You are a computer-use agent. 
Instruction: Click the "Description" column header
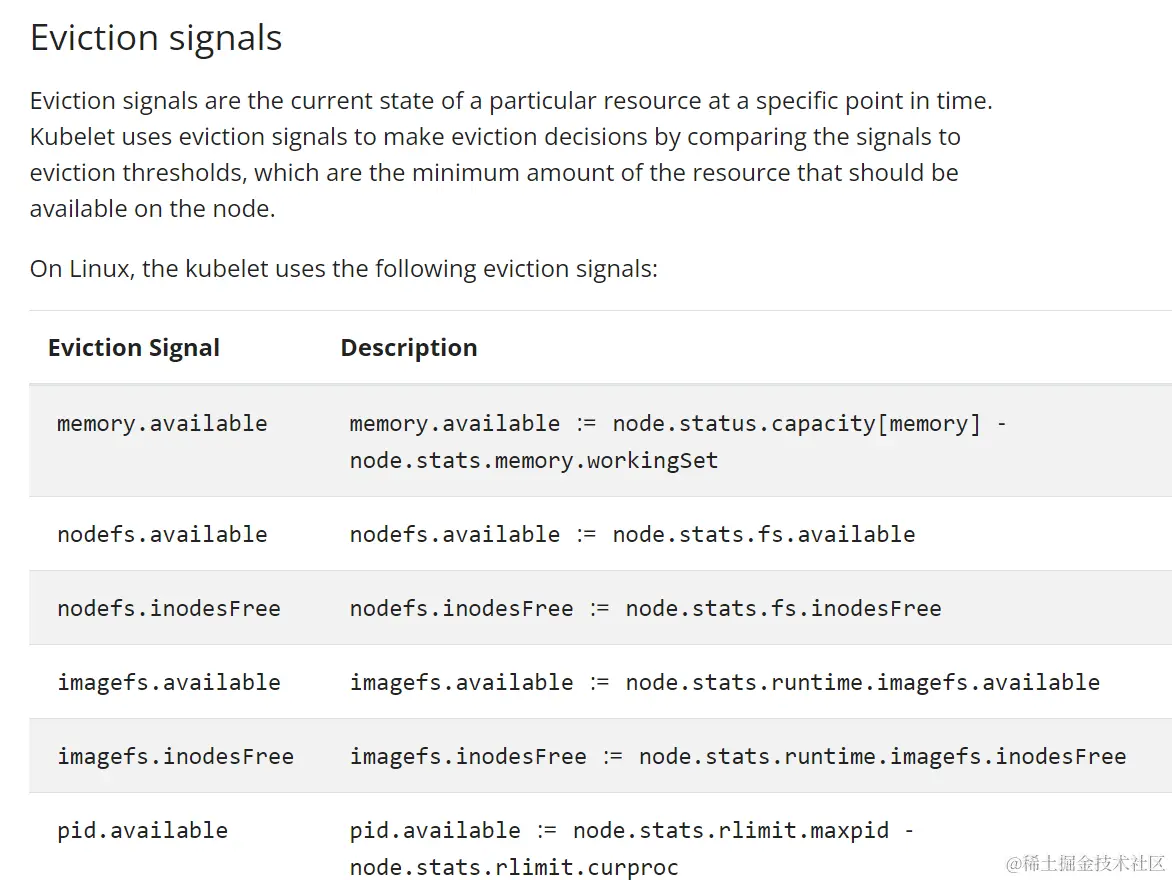(408, 348)
